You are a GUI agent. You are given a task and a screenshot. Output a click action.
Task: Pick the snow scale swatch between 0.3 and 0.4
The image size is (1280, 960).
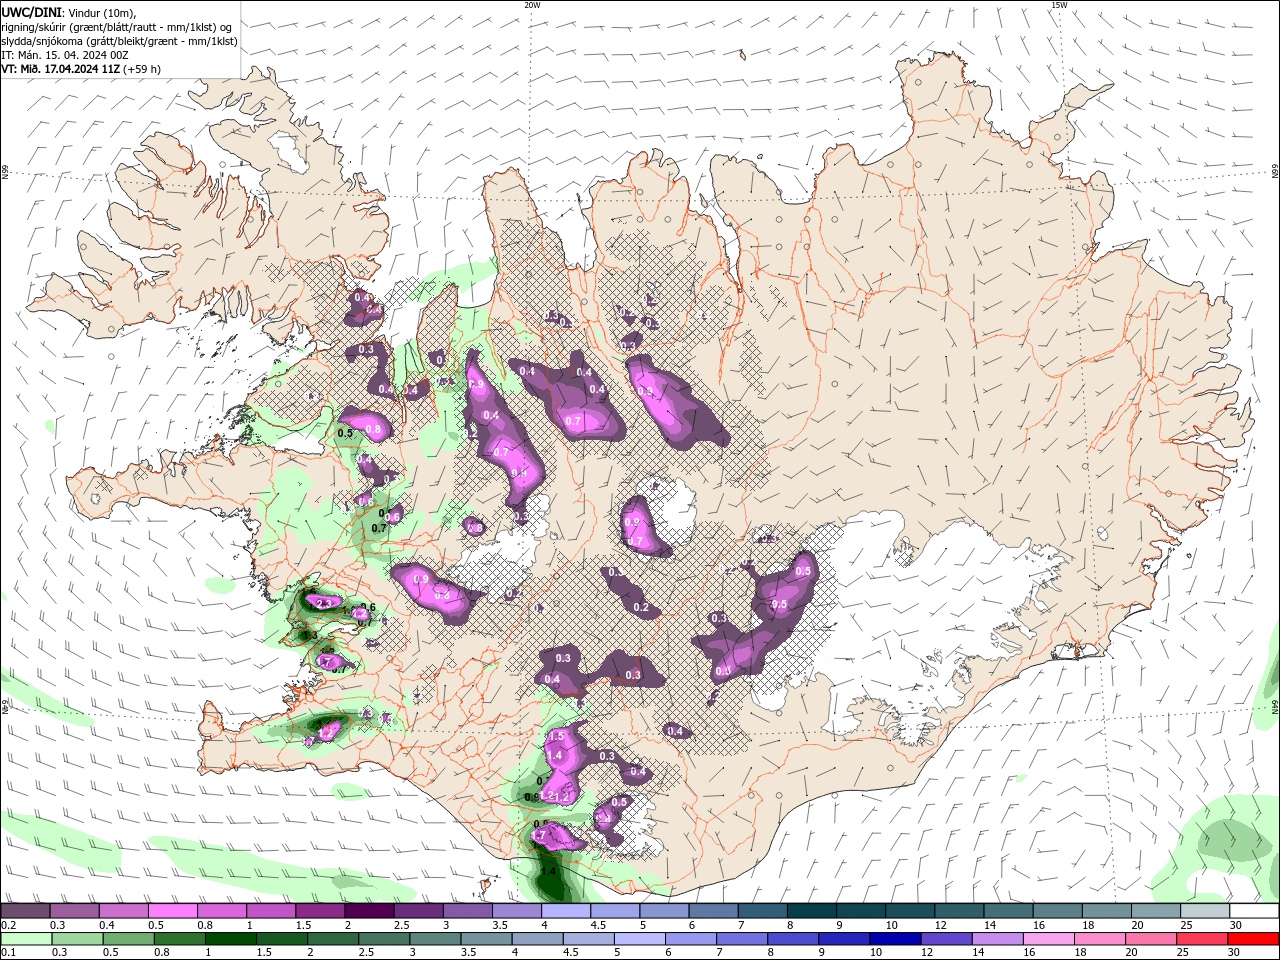coord(74,911)
